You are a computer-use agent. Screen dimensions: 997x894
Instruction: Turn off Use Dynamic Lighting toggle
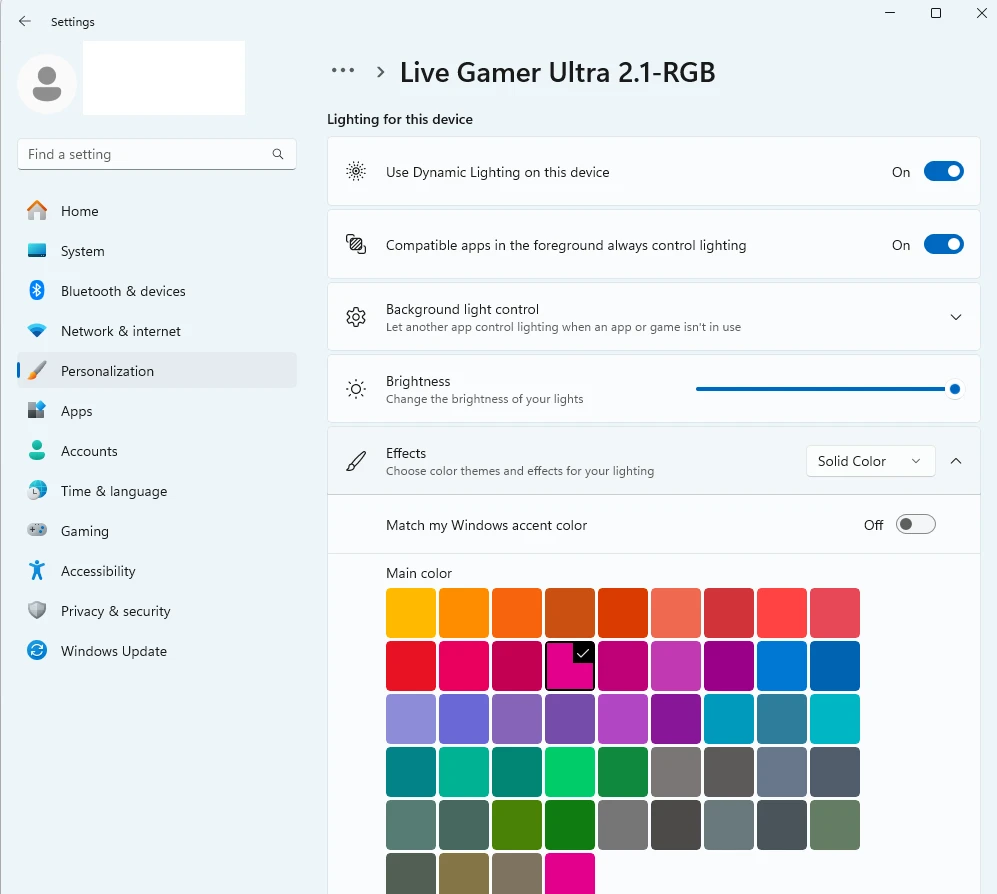click(943, 172)
